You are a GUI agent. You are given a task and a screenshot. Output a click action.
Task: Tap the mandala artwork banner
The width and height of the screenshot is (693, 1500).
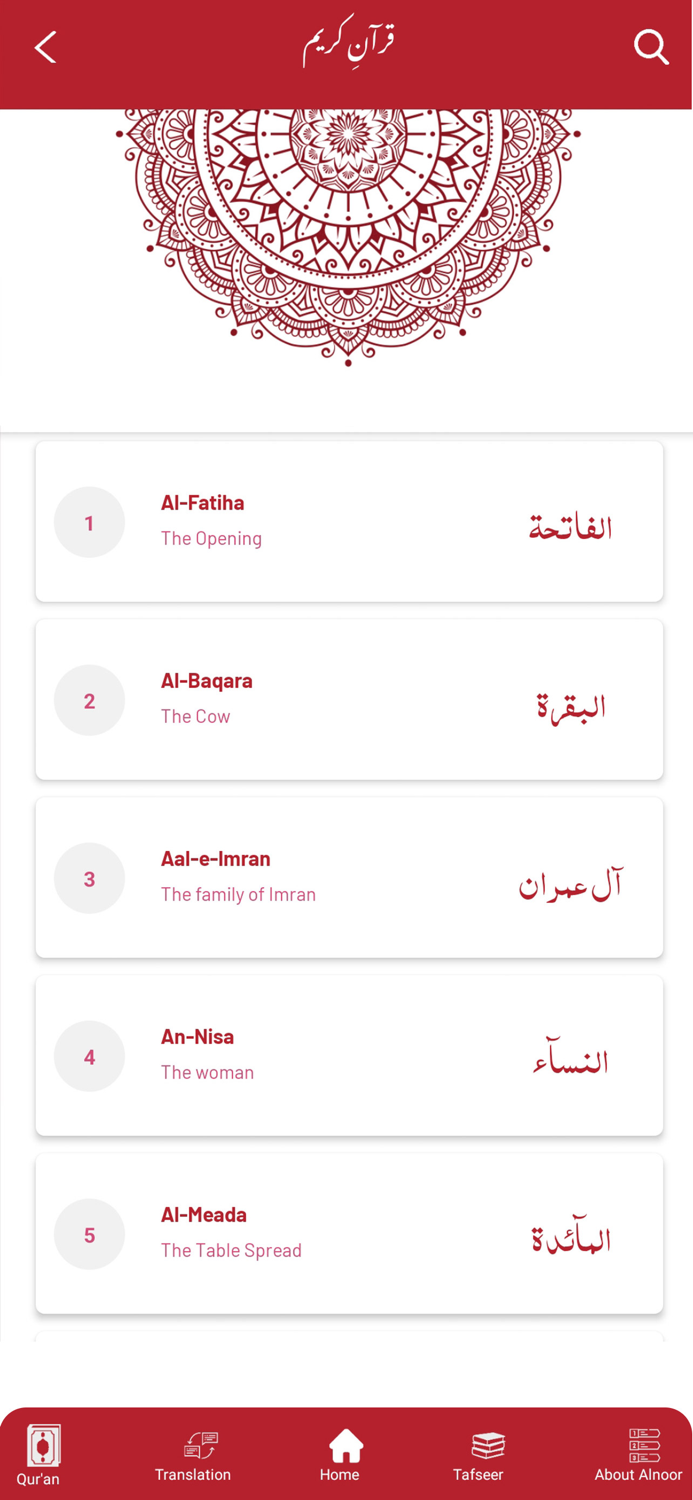[346, 230]
